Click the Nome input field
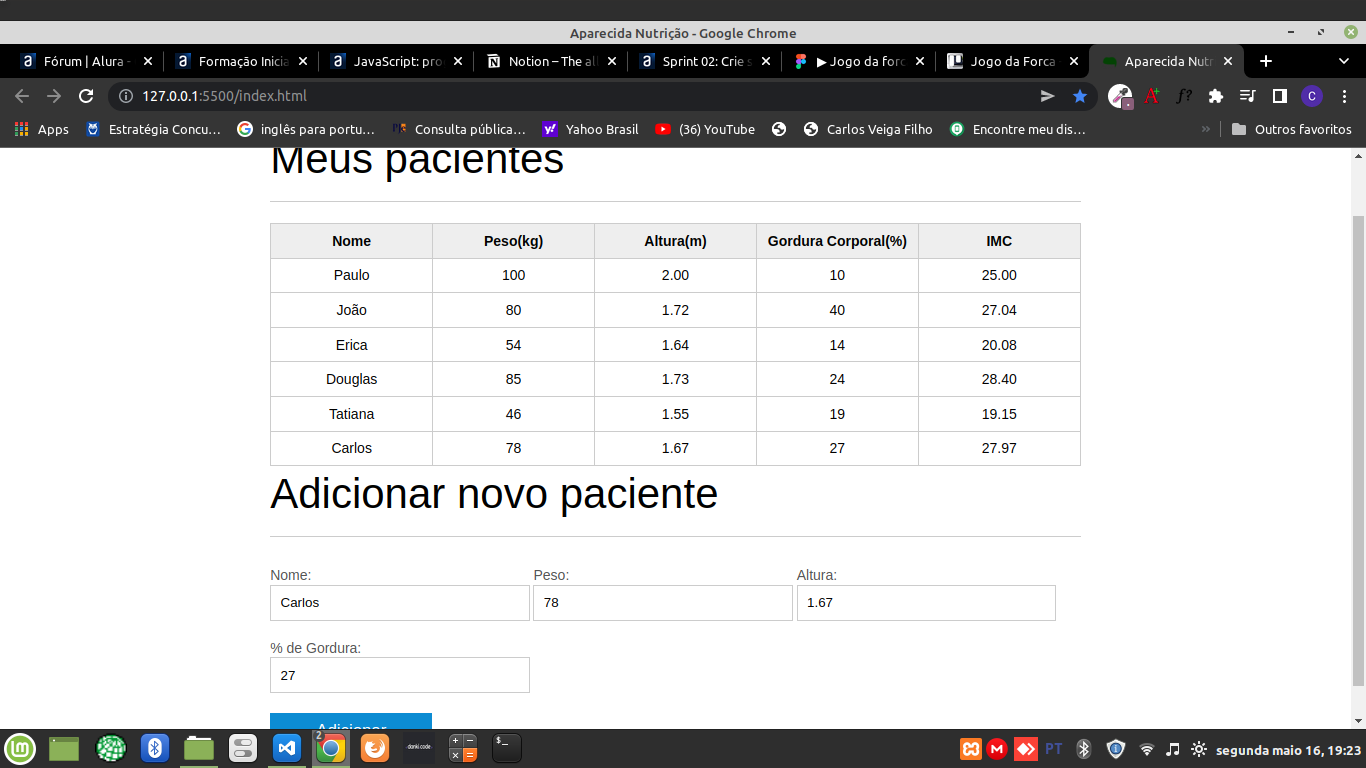Screen dimensions: 1366x768 click(400, 603)
